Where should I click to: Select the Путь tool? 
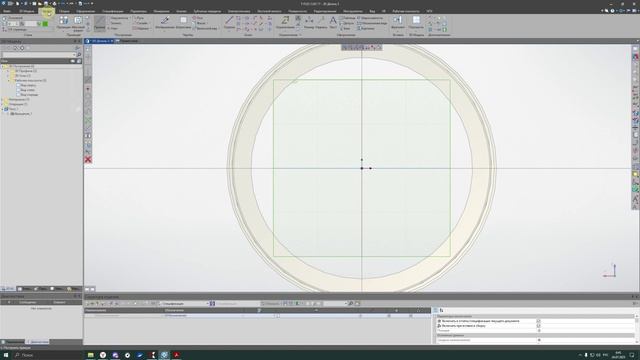(x=139, y=18)
